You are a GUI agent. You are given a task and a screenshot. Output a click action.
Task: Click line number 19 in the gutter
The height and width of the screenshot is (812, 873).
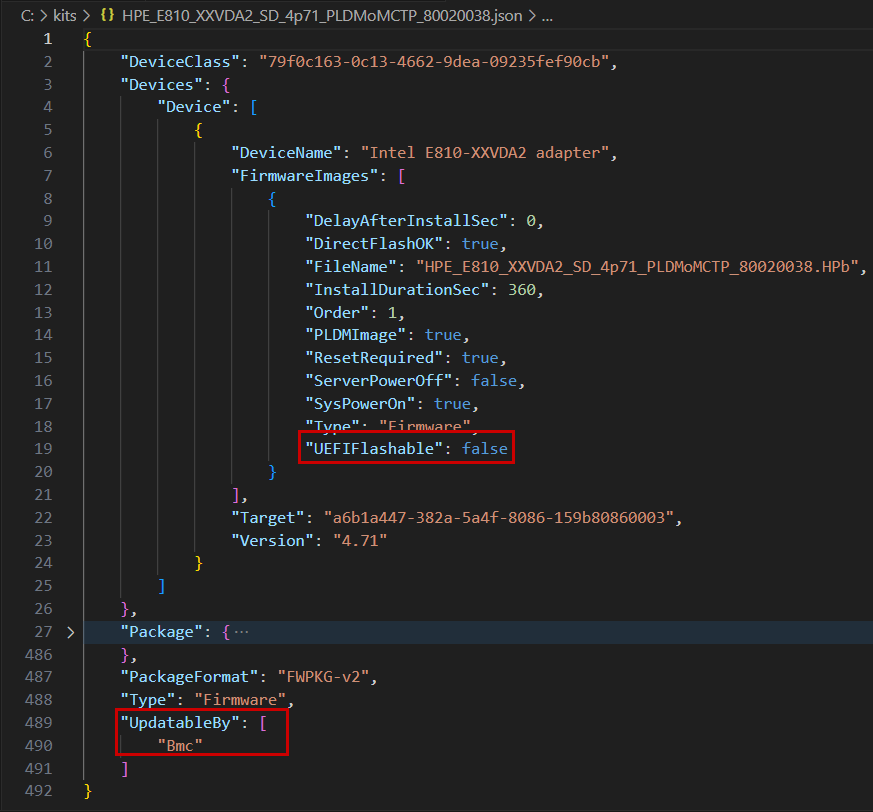point(44,449)
